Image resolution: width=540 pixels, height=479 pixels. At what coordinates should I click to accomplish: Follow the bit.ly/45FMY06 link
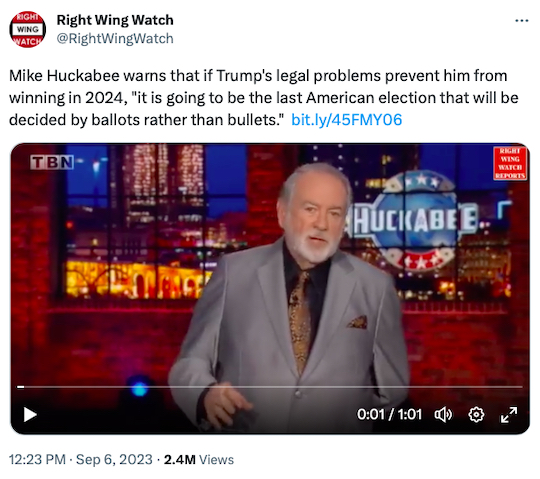(x=346, y=120)
